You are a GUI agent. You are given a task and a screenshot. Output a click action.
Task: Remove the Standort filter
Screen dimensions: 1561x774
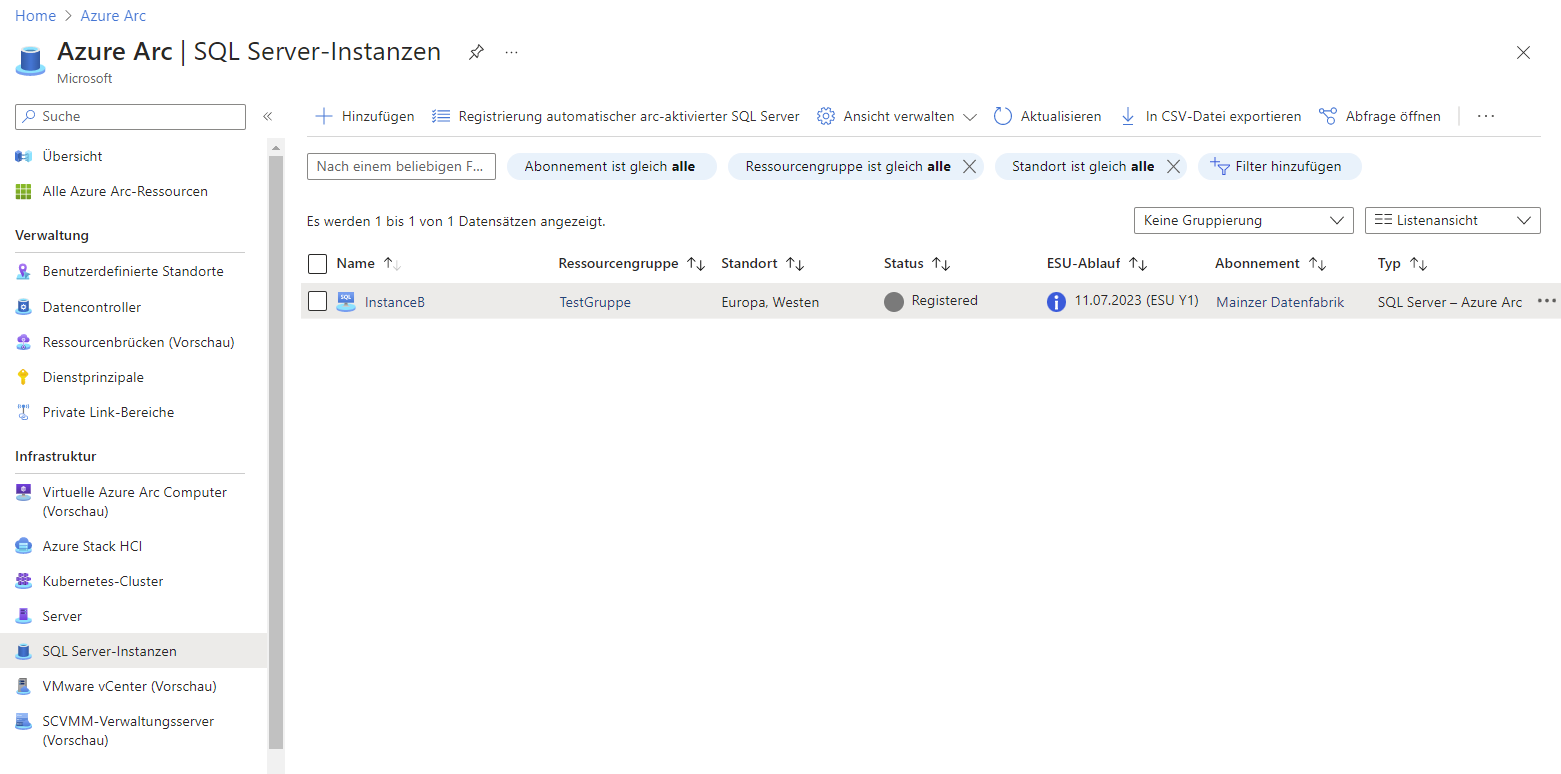(1174, 167)
